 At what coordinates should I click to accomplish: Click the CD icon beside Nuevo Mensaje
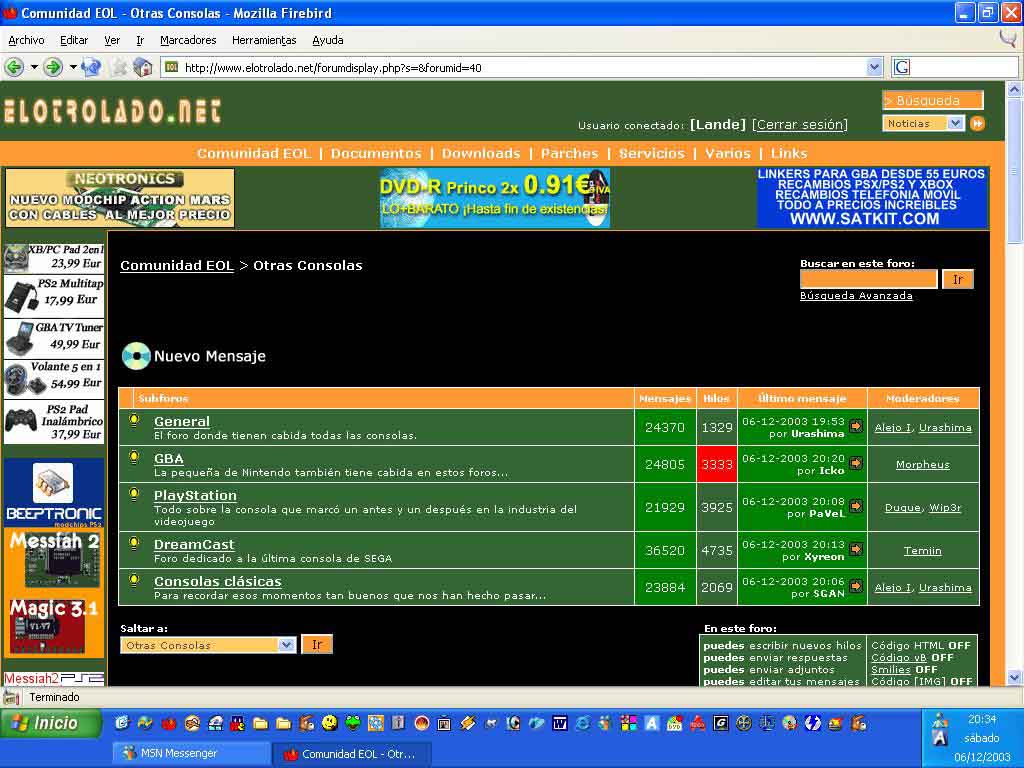pos(136,356)
